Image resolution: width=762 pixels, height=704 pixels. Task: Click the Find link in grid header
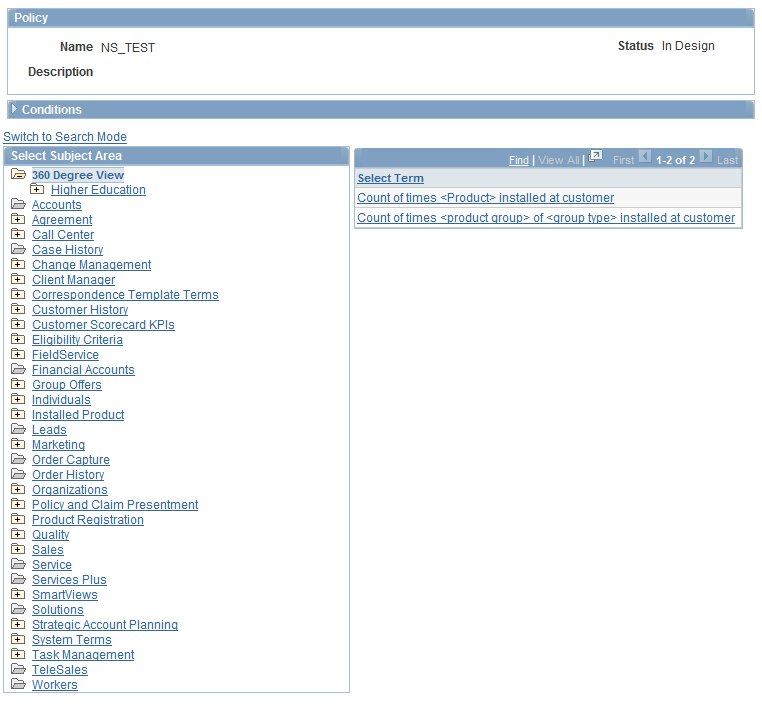pos(519,160)
